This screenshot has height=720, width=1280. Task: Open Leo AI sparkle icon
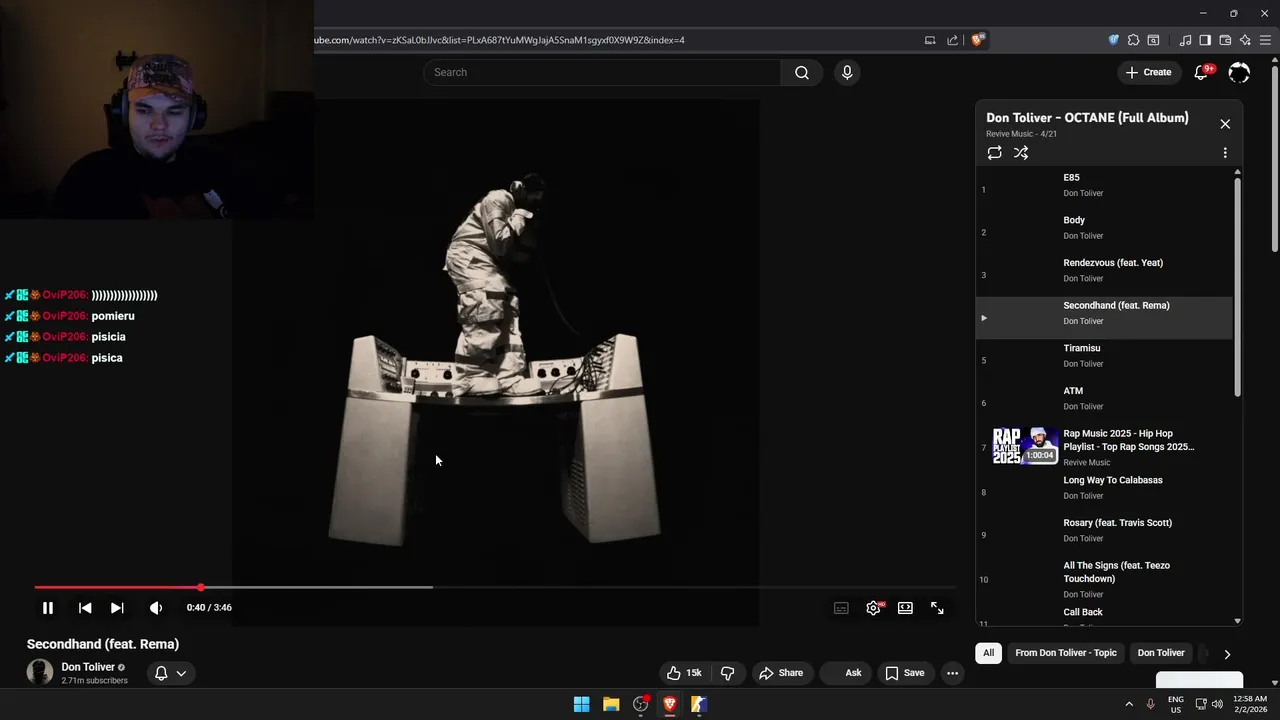click(x=1245, y=40)
